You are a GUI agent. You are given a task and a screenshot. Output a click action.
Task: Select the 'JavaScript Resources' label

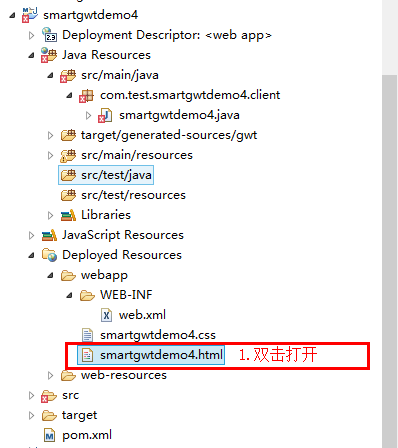click(123, 235)
